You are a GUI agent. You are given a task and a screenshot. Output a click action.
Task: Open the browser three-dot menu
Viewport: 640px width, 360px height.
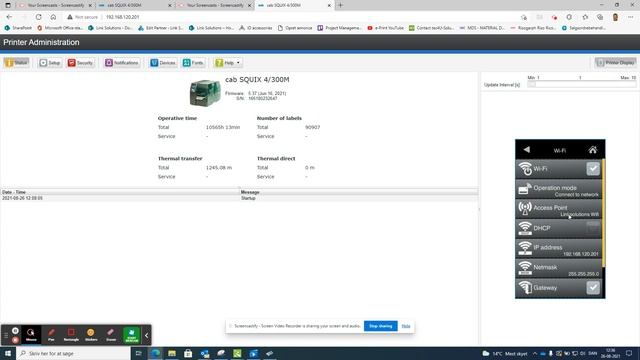631,17
